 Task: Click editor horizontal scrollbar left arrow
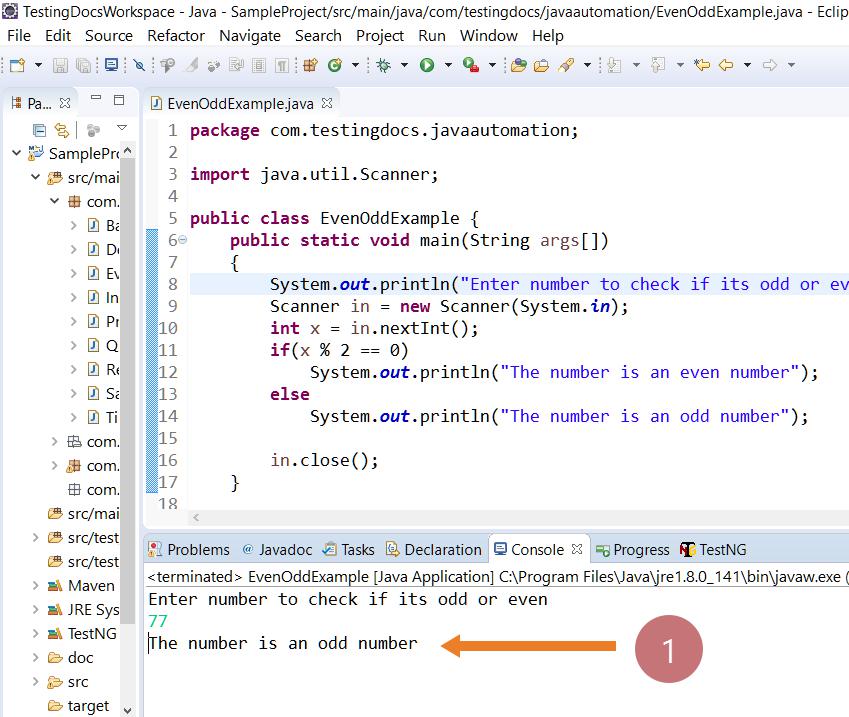pos(196,518)
